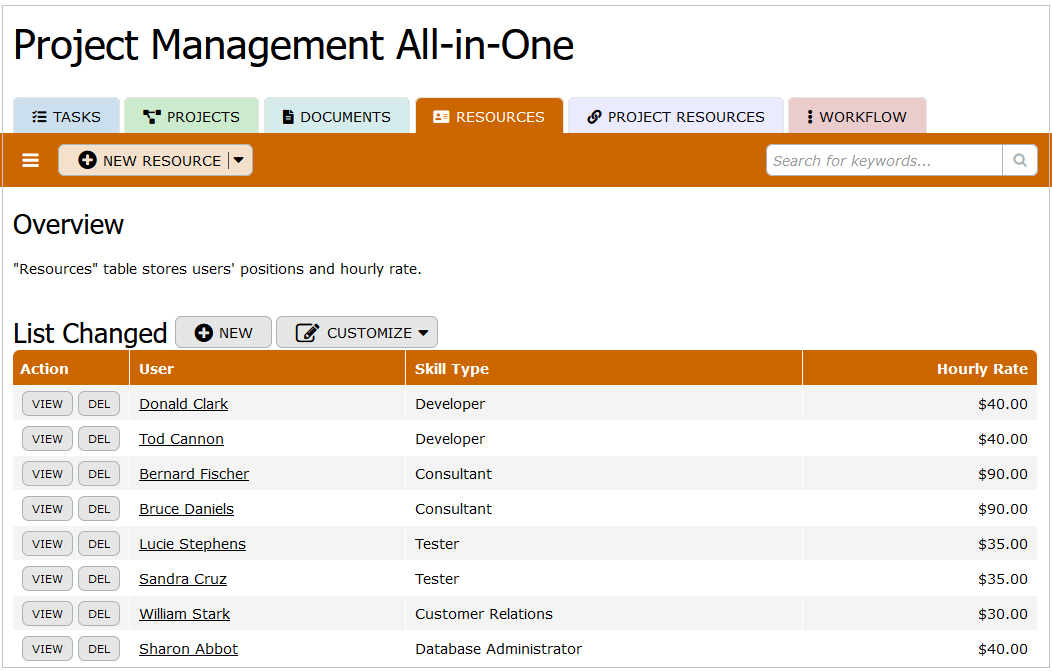The height and width of the screenshot is (671, 1052).
Task: Click the magnifying glass search icon
Action: (x=1019, y=160)
